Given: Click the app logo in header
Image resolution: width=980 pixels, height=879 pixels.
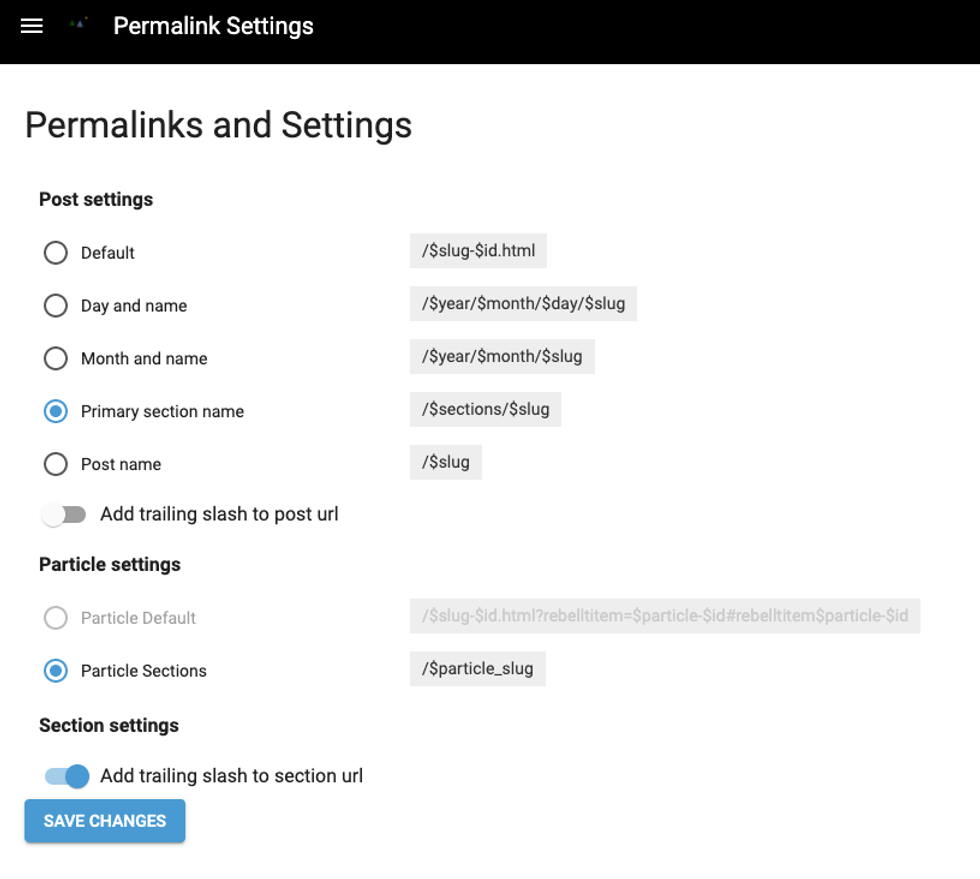Looking at the screenshot, I should coord(79,25).
